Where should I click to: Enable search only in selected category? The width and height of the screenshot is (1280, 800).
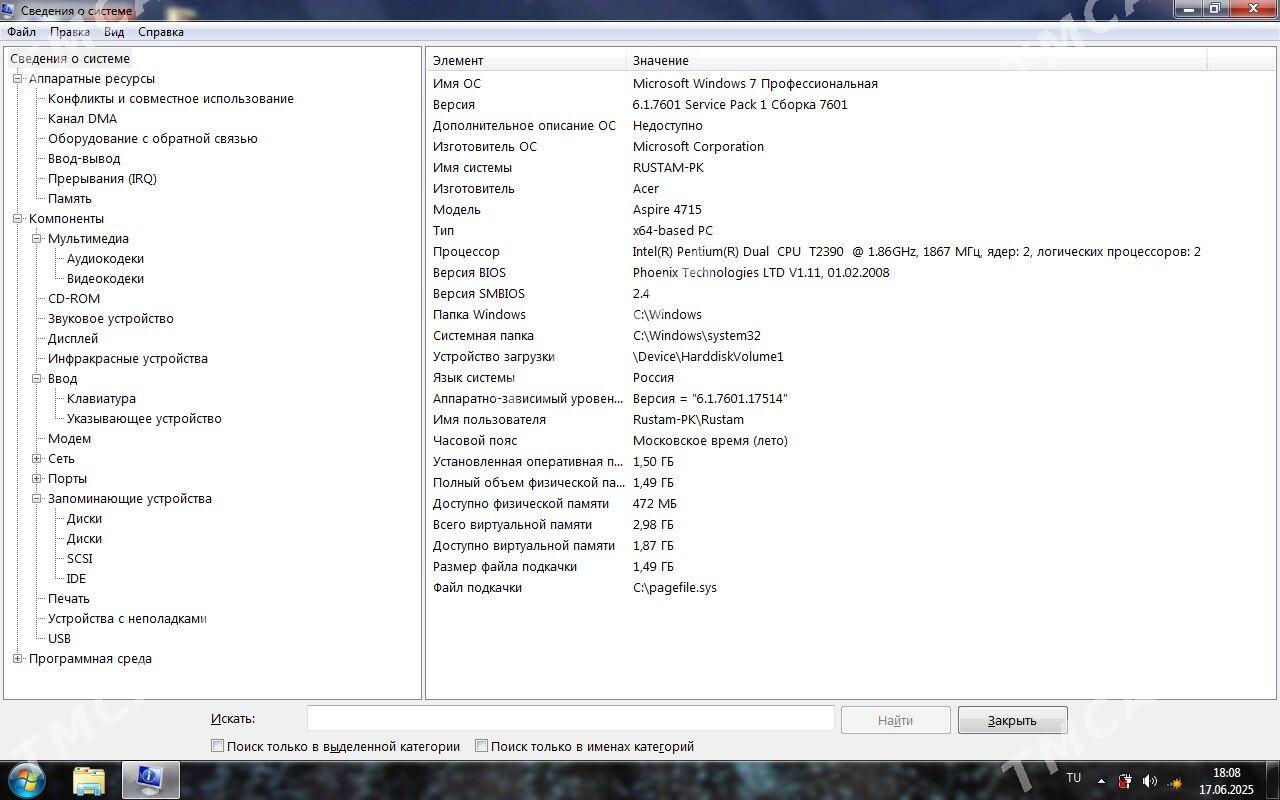click(217, 746)
